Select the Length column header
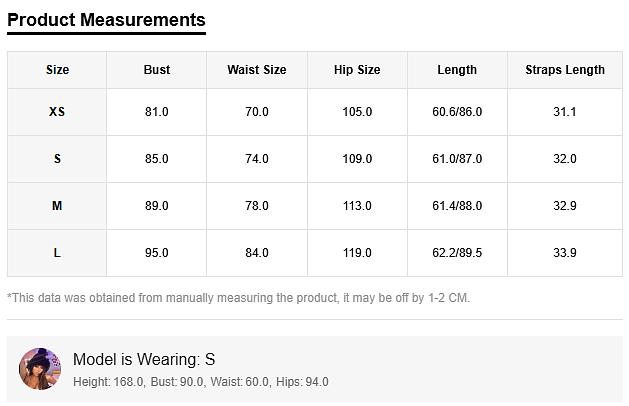The width and height of the screenshot is (629, 406). (457, 70)
